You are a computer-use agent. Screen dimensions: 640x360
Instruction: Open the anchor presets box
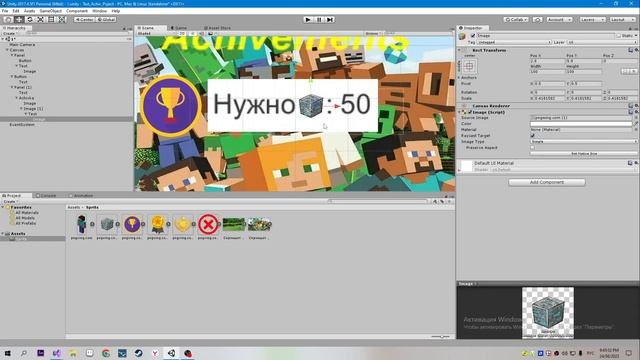469,66
